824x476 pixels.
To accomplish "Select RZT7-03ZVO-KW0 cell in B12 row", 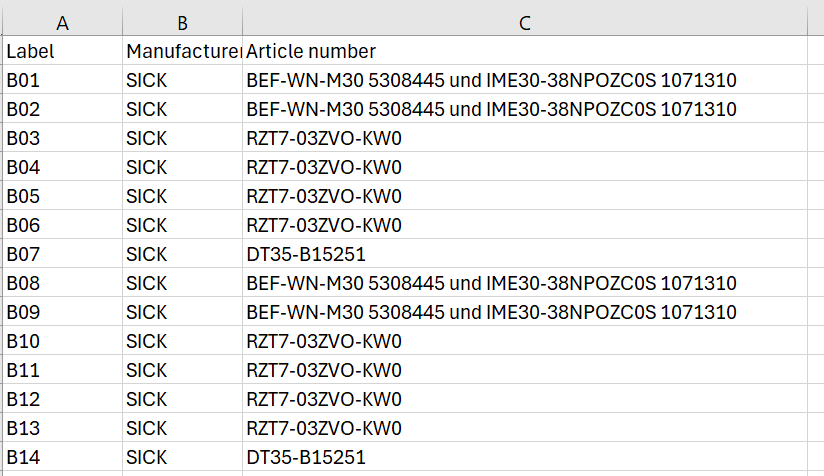I will pos(524,398).
